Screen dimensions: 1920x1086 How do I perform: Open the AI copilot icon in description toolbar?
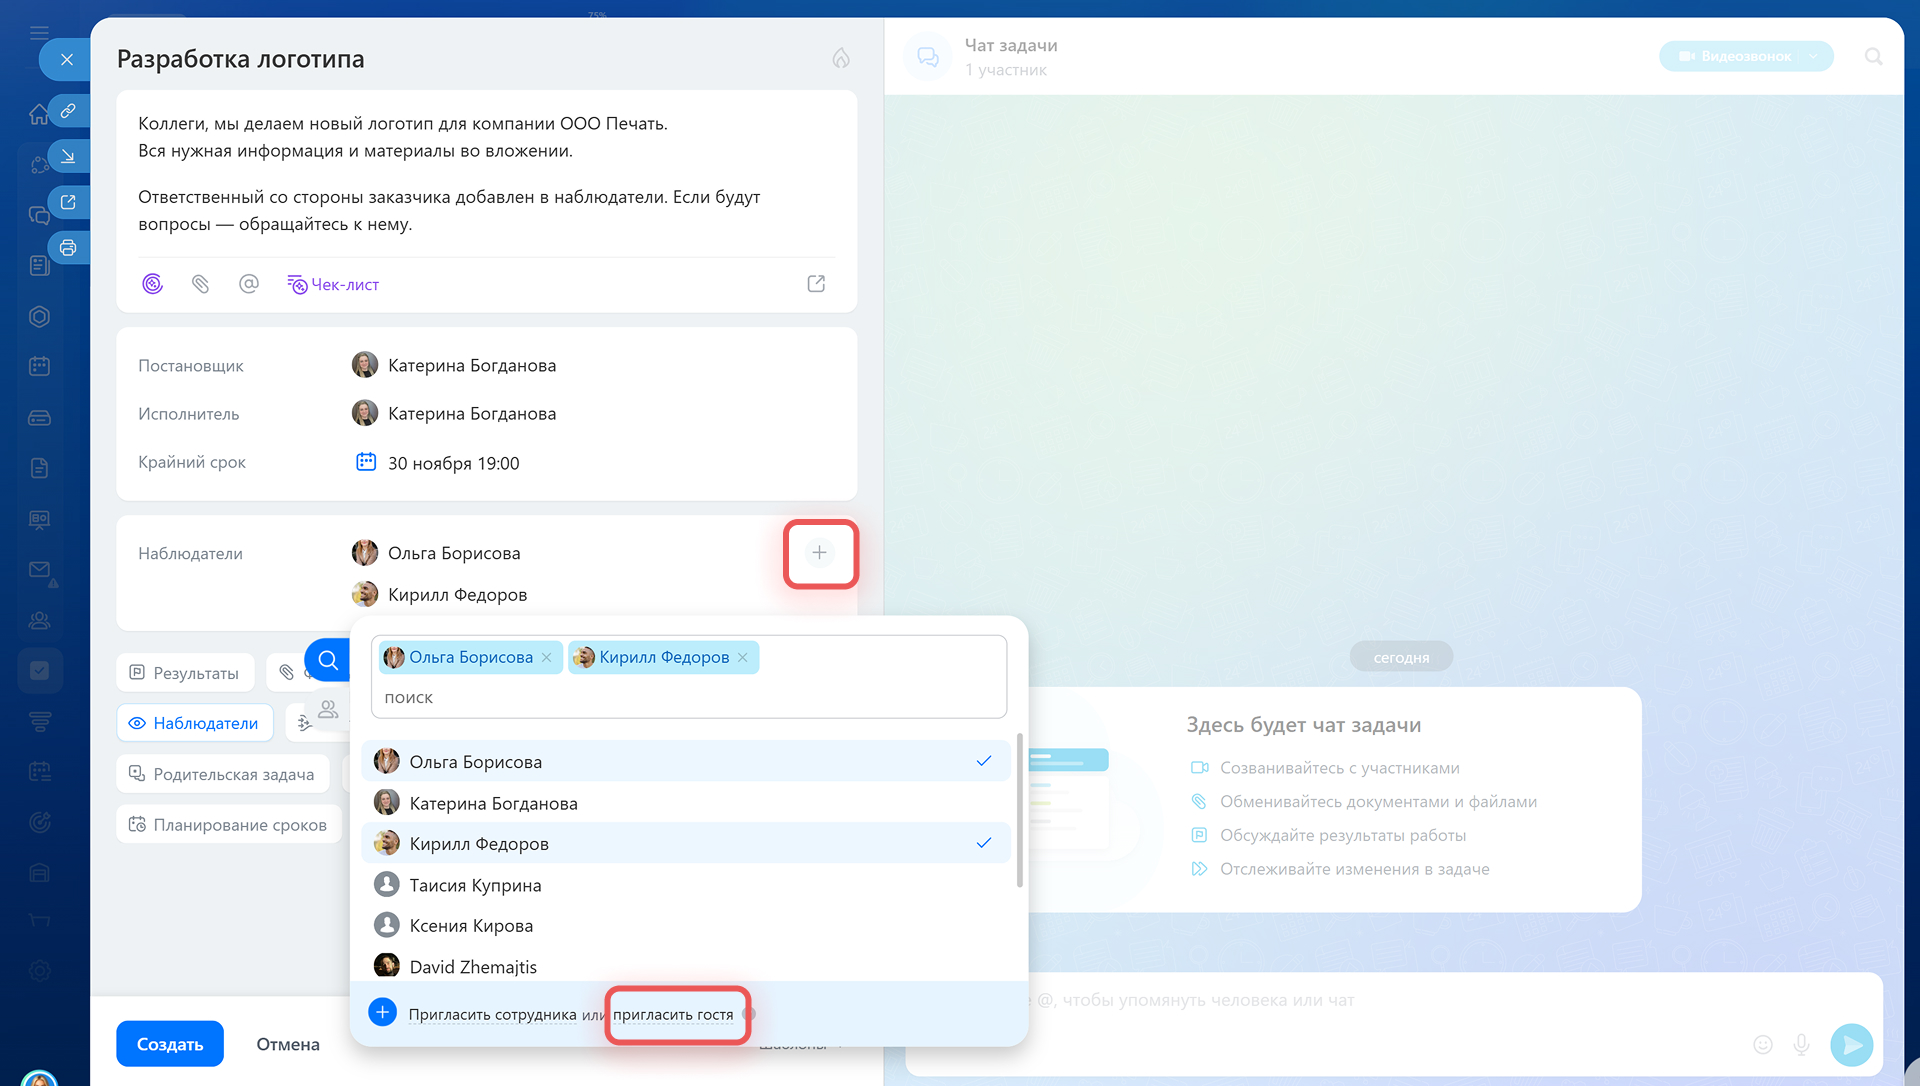click(152, 284)
